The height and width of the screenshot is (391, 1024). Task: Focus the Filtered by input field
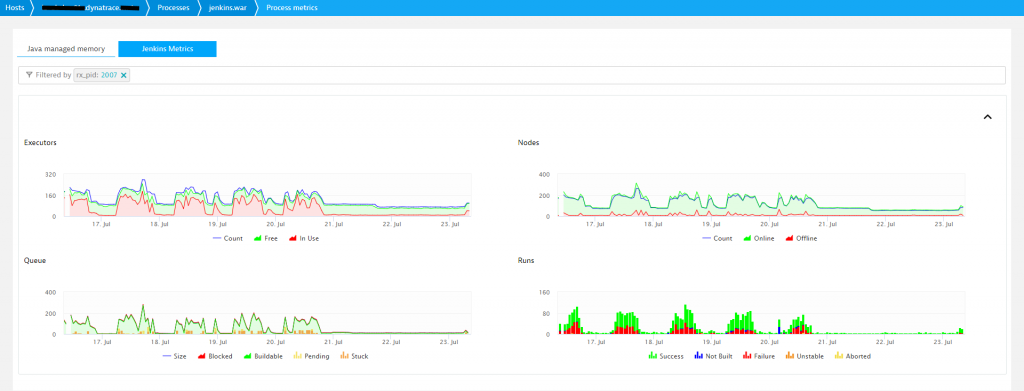(511, 75)
